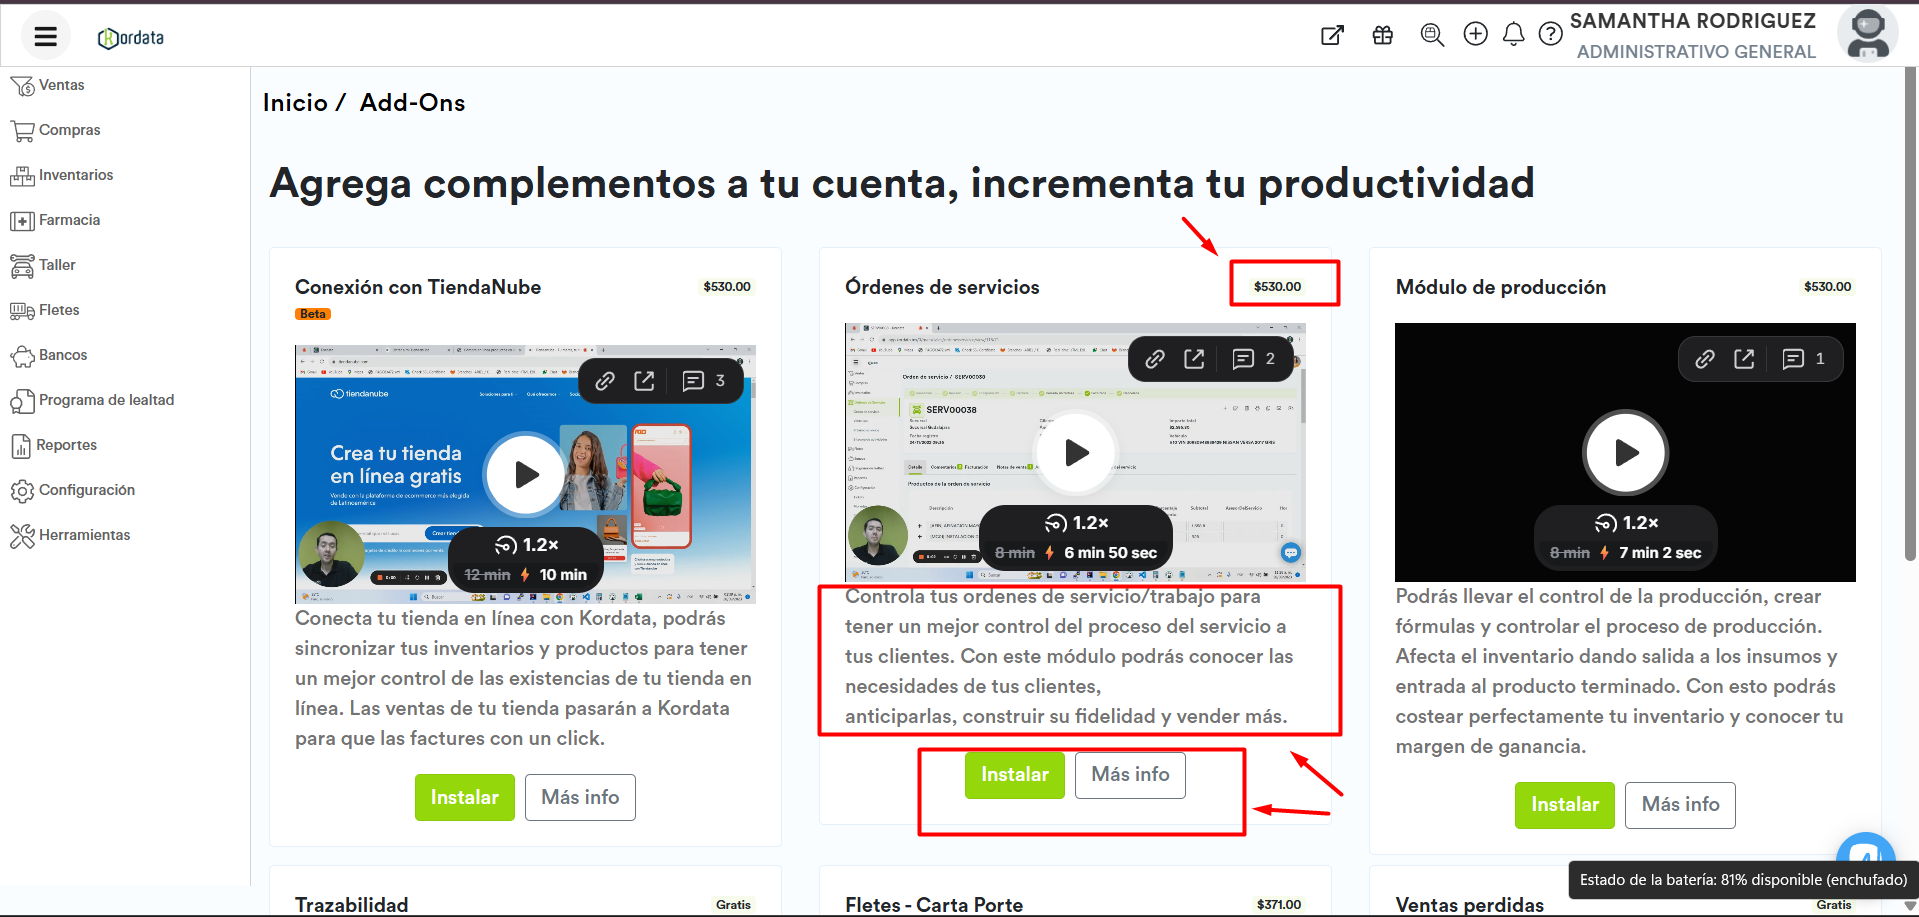
Task: Install the Órdenes de servicios add-on
Action: coord(1015,775)
